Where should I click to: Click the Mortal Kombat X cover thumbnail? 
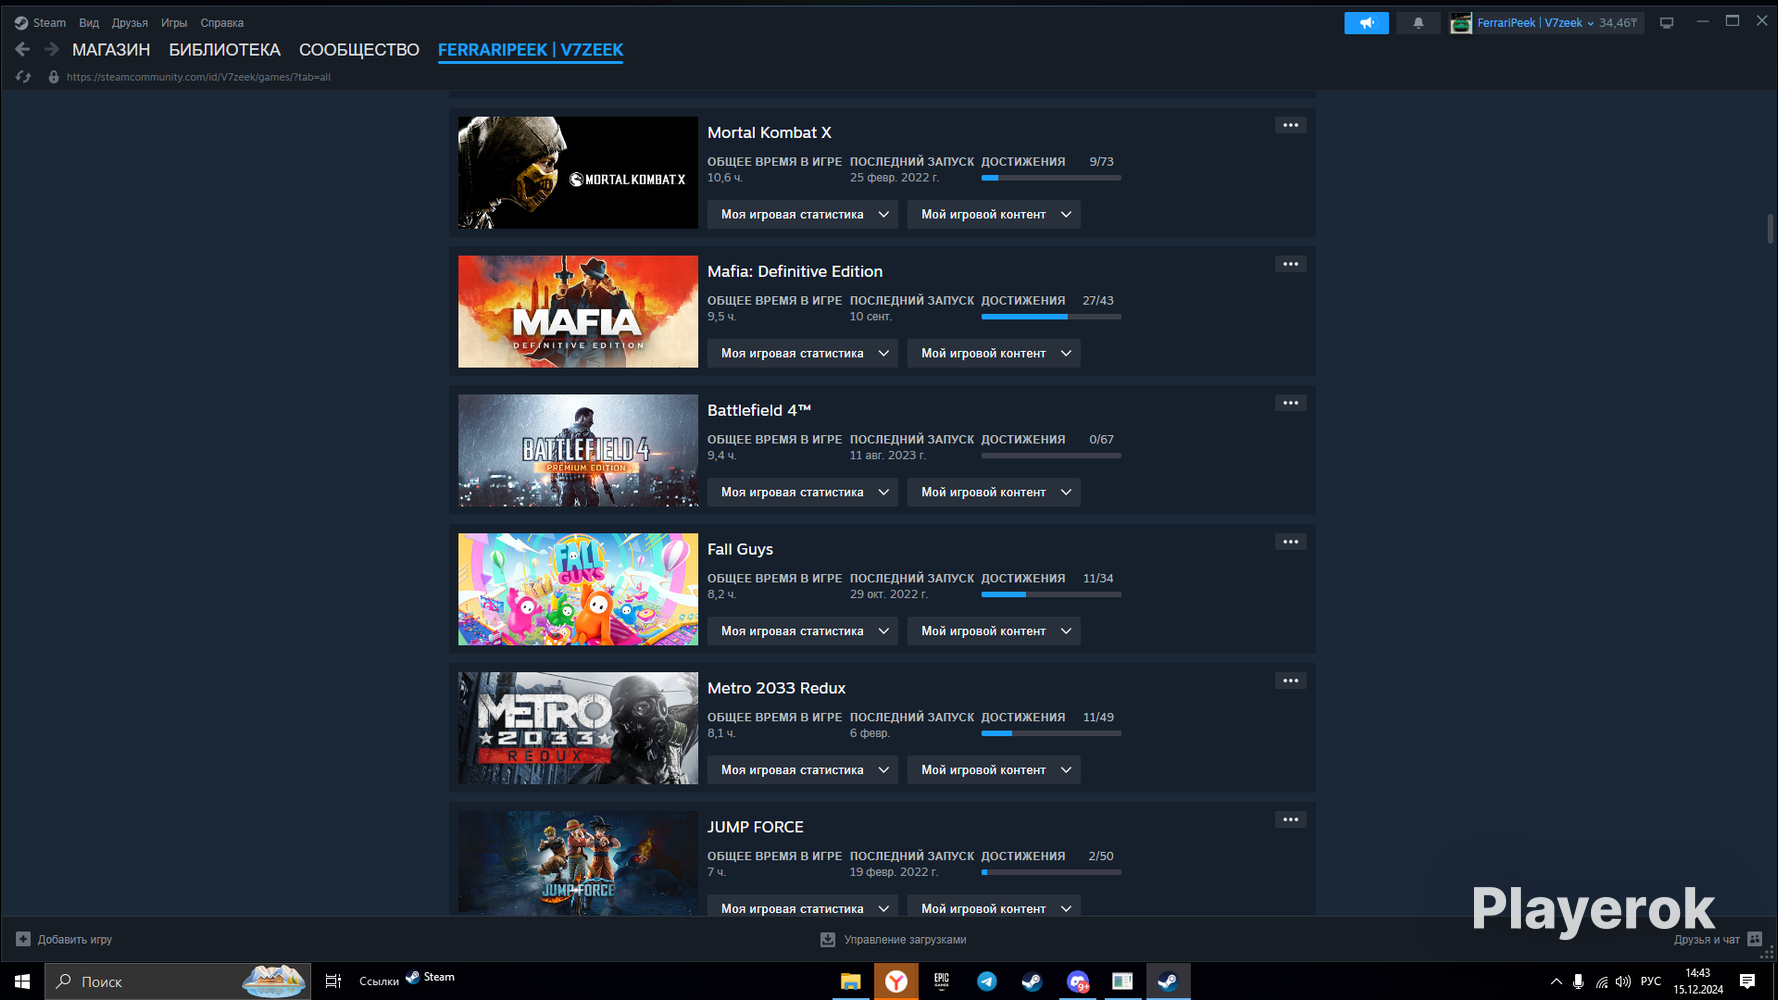click(x=578, y=173)
